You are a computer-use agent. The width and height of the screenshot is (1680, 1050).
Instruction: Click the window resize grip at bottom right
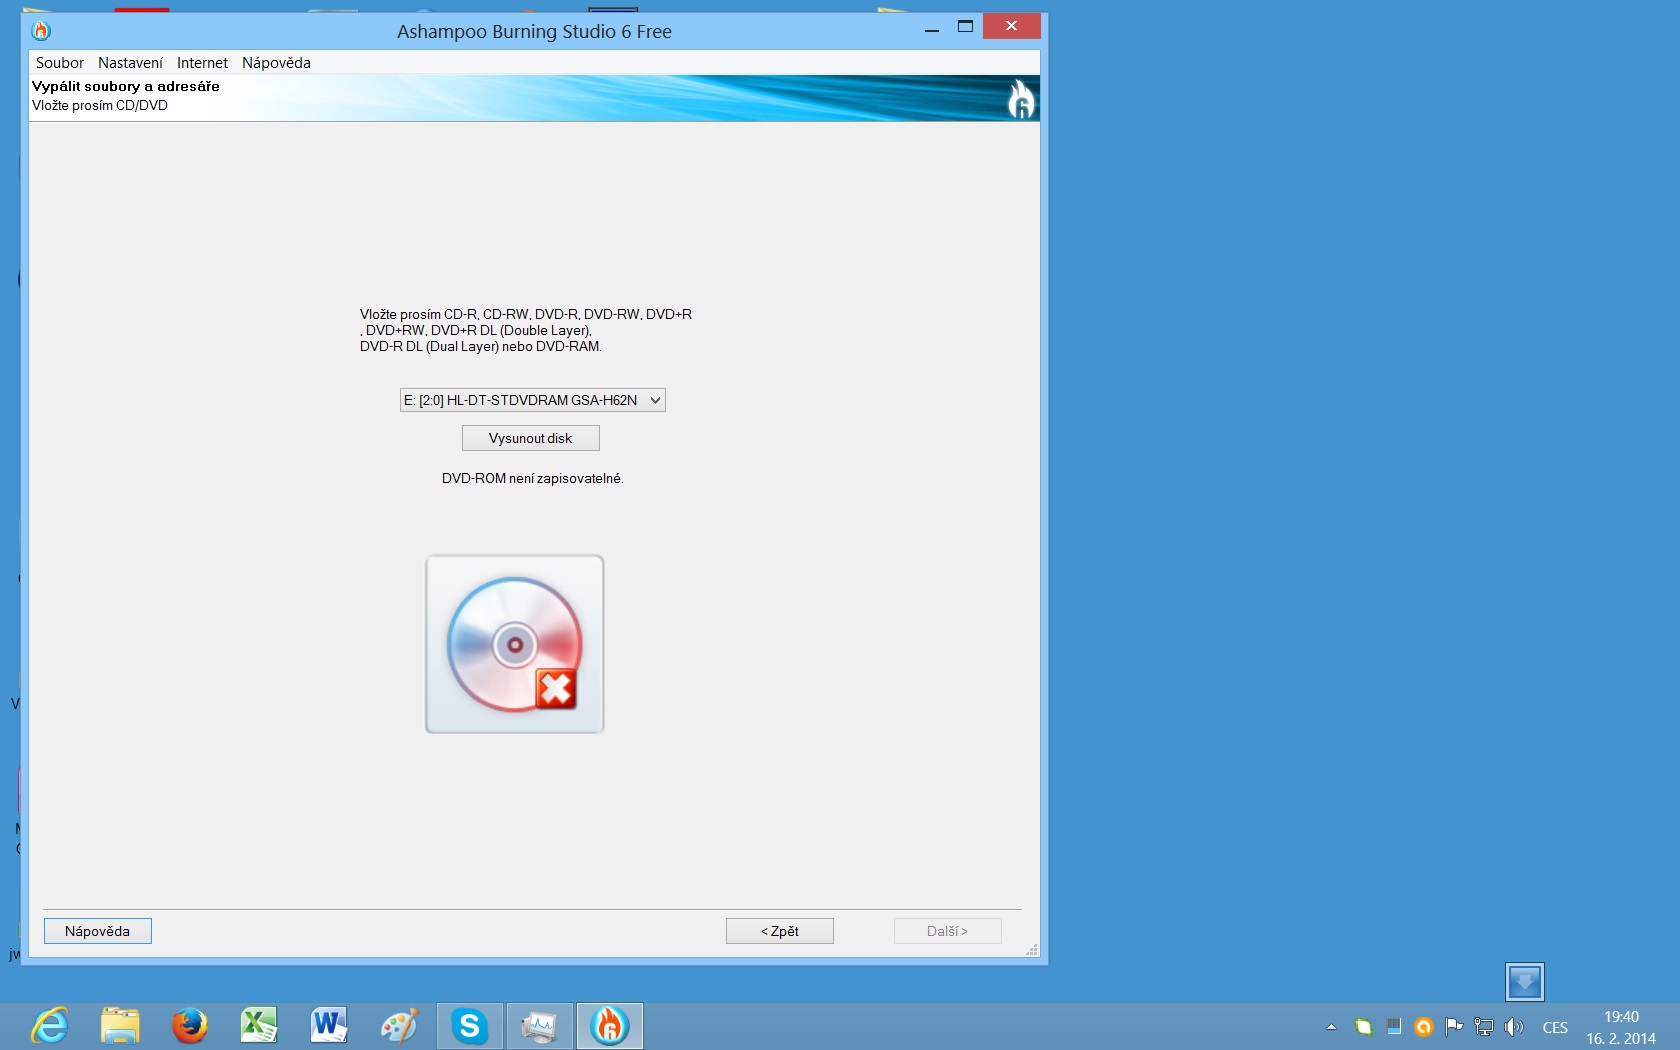[1032, 949]
